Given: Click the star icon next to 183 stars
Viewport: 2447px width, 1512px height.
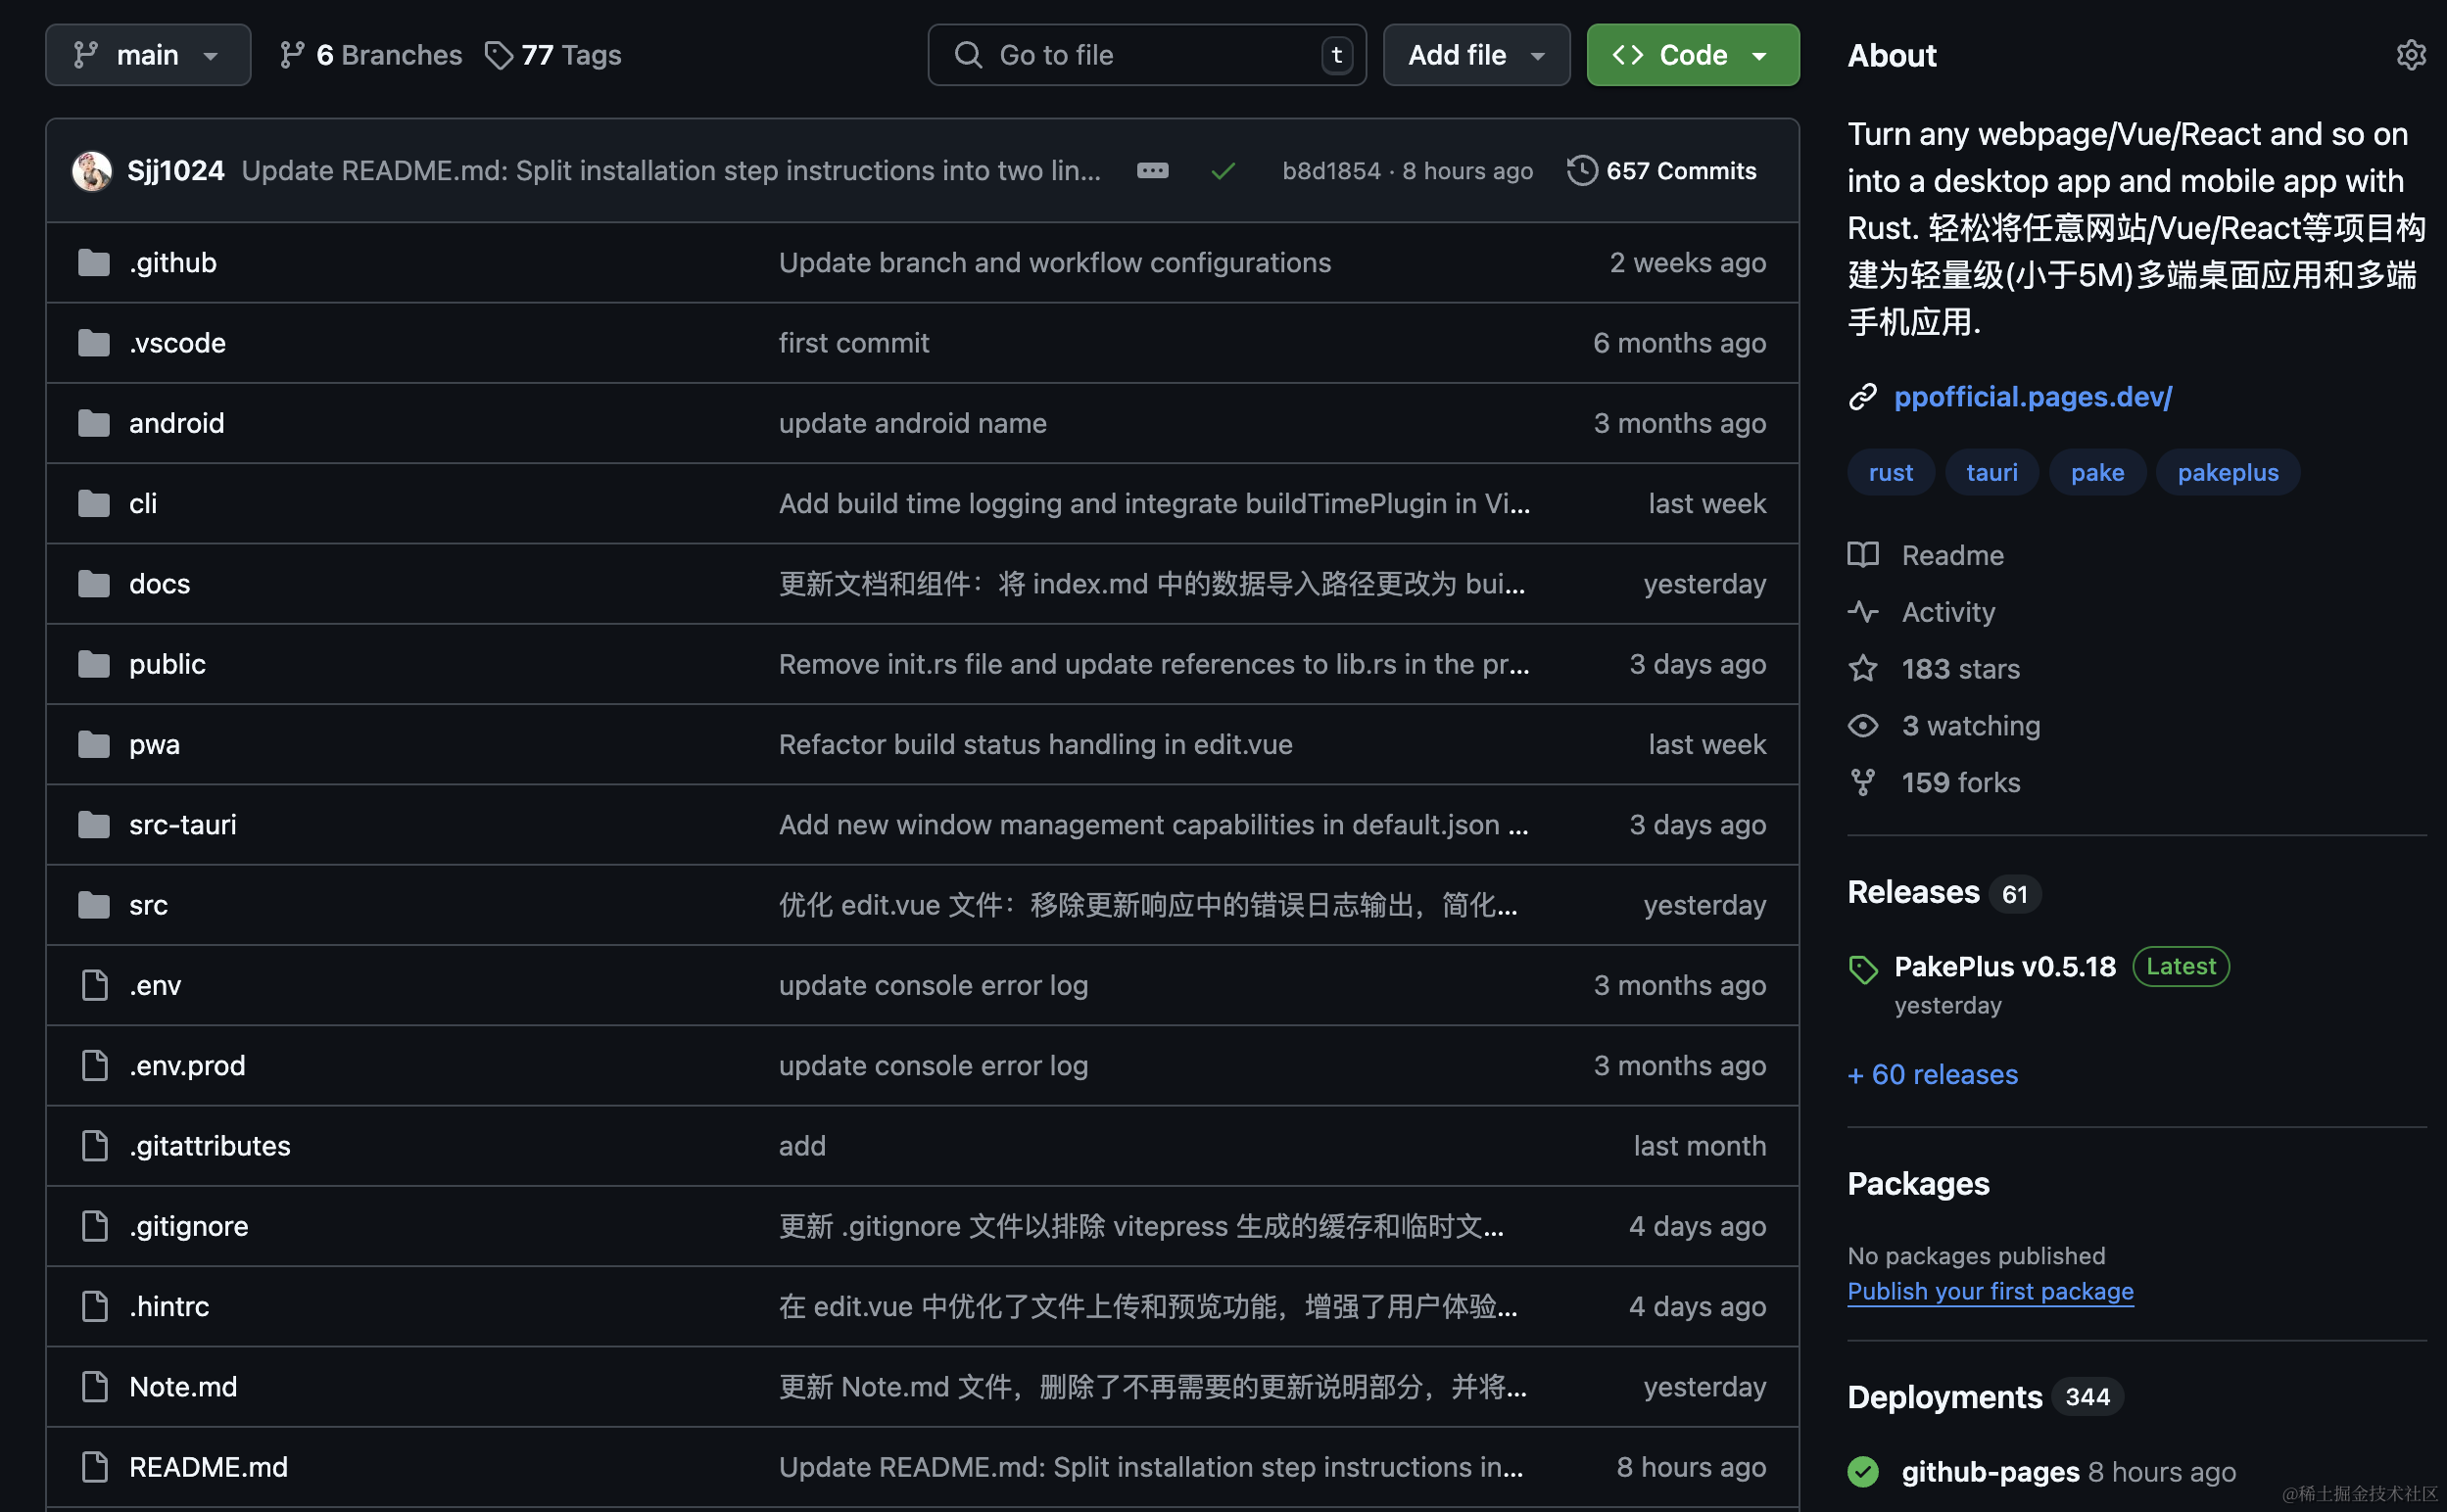Looking at the screenshot, I should click(x=1862, y=668).
